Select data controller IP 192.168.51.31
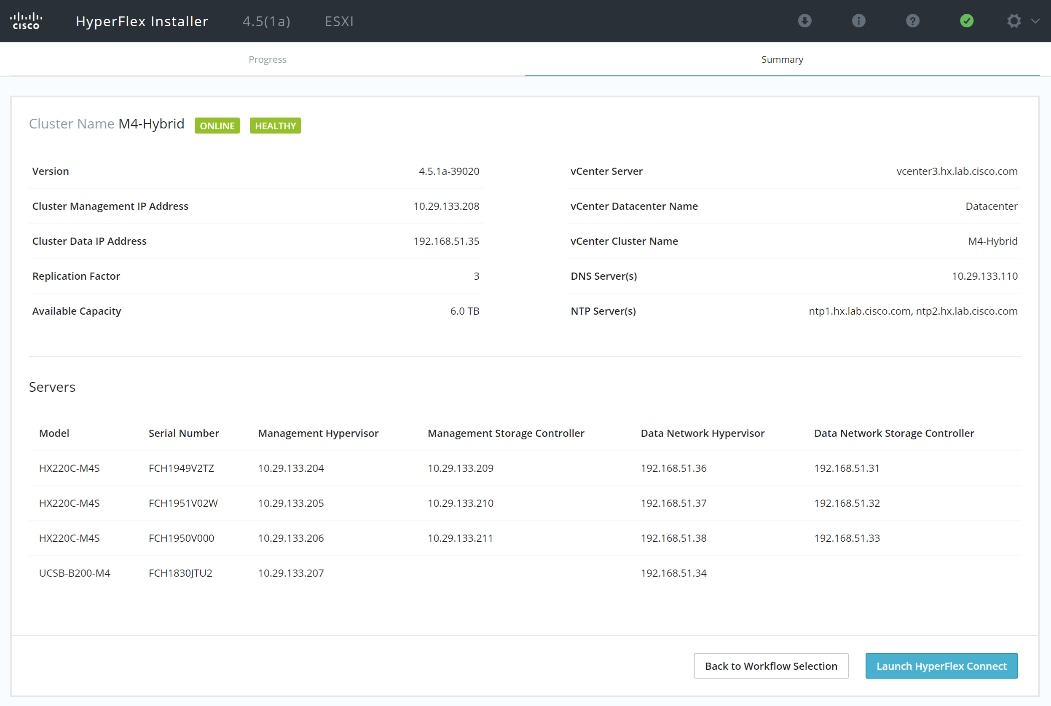 coord(847,468)
